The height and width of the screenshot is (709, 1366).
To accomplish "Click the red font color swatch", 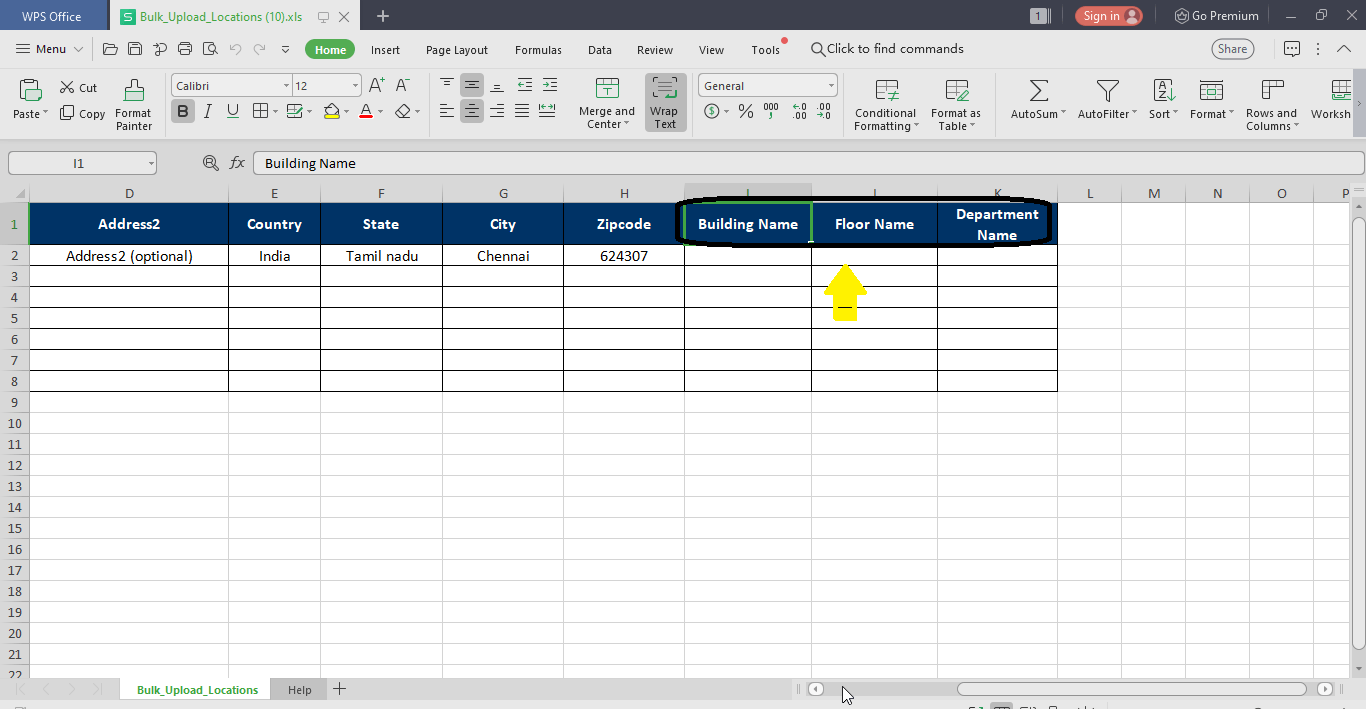I will [x=366, y=111].
